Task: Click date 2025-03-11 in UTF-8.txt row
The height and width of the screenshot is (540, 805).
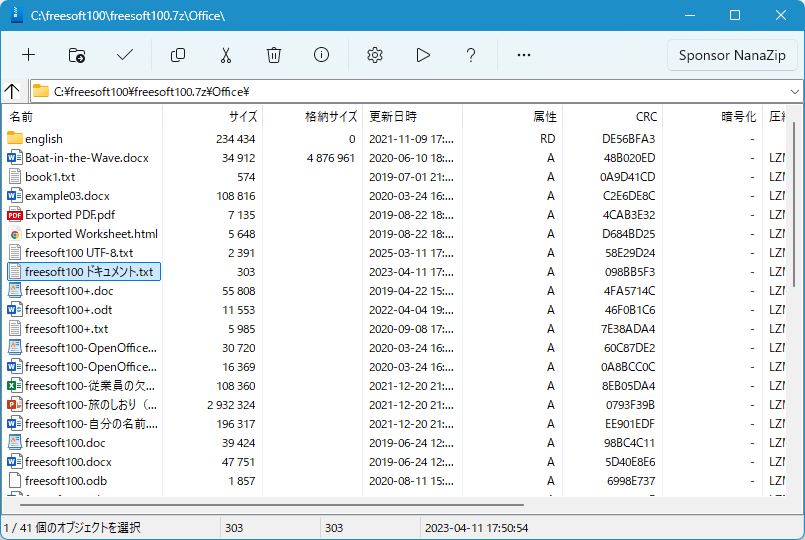Action: click(411, 253)
